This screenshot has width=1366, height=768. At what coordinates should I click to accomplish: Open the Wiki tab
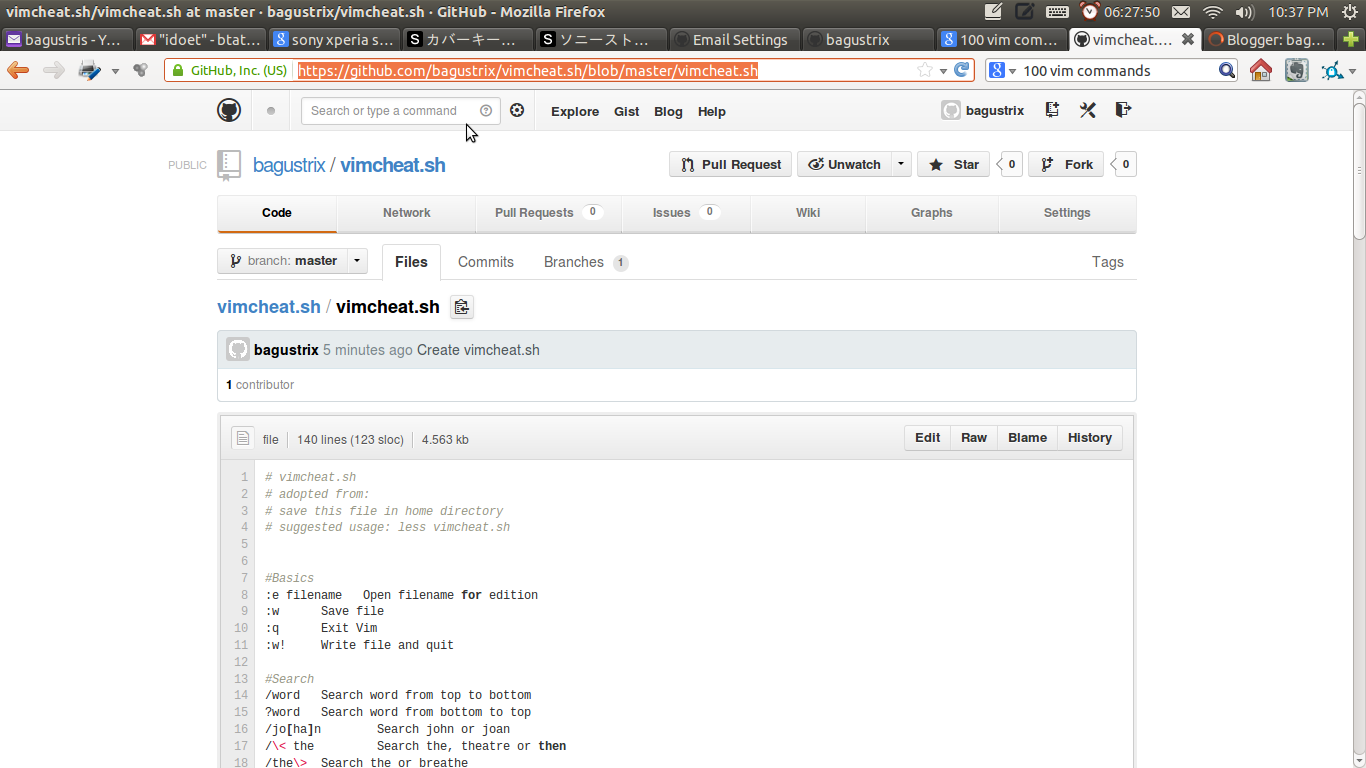808,213
